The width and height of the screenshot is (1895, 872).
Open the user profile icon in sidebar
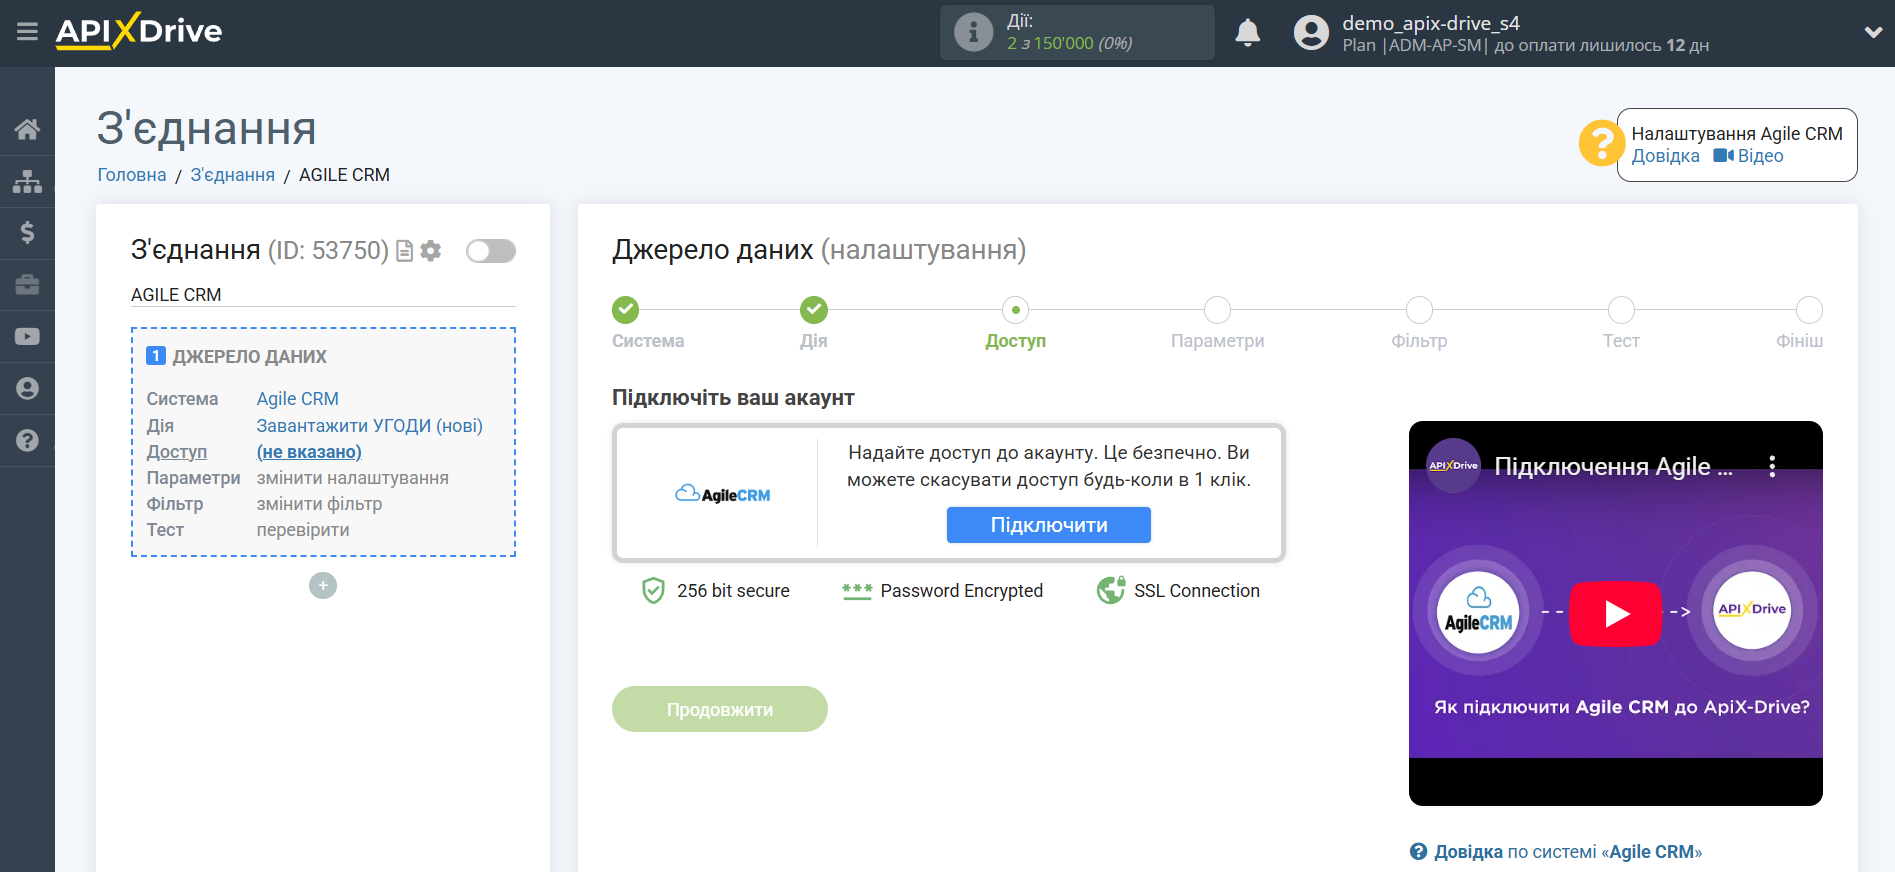27,389
